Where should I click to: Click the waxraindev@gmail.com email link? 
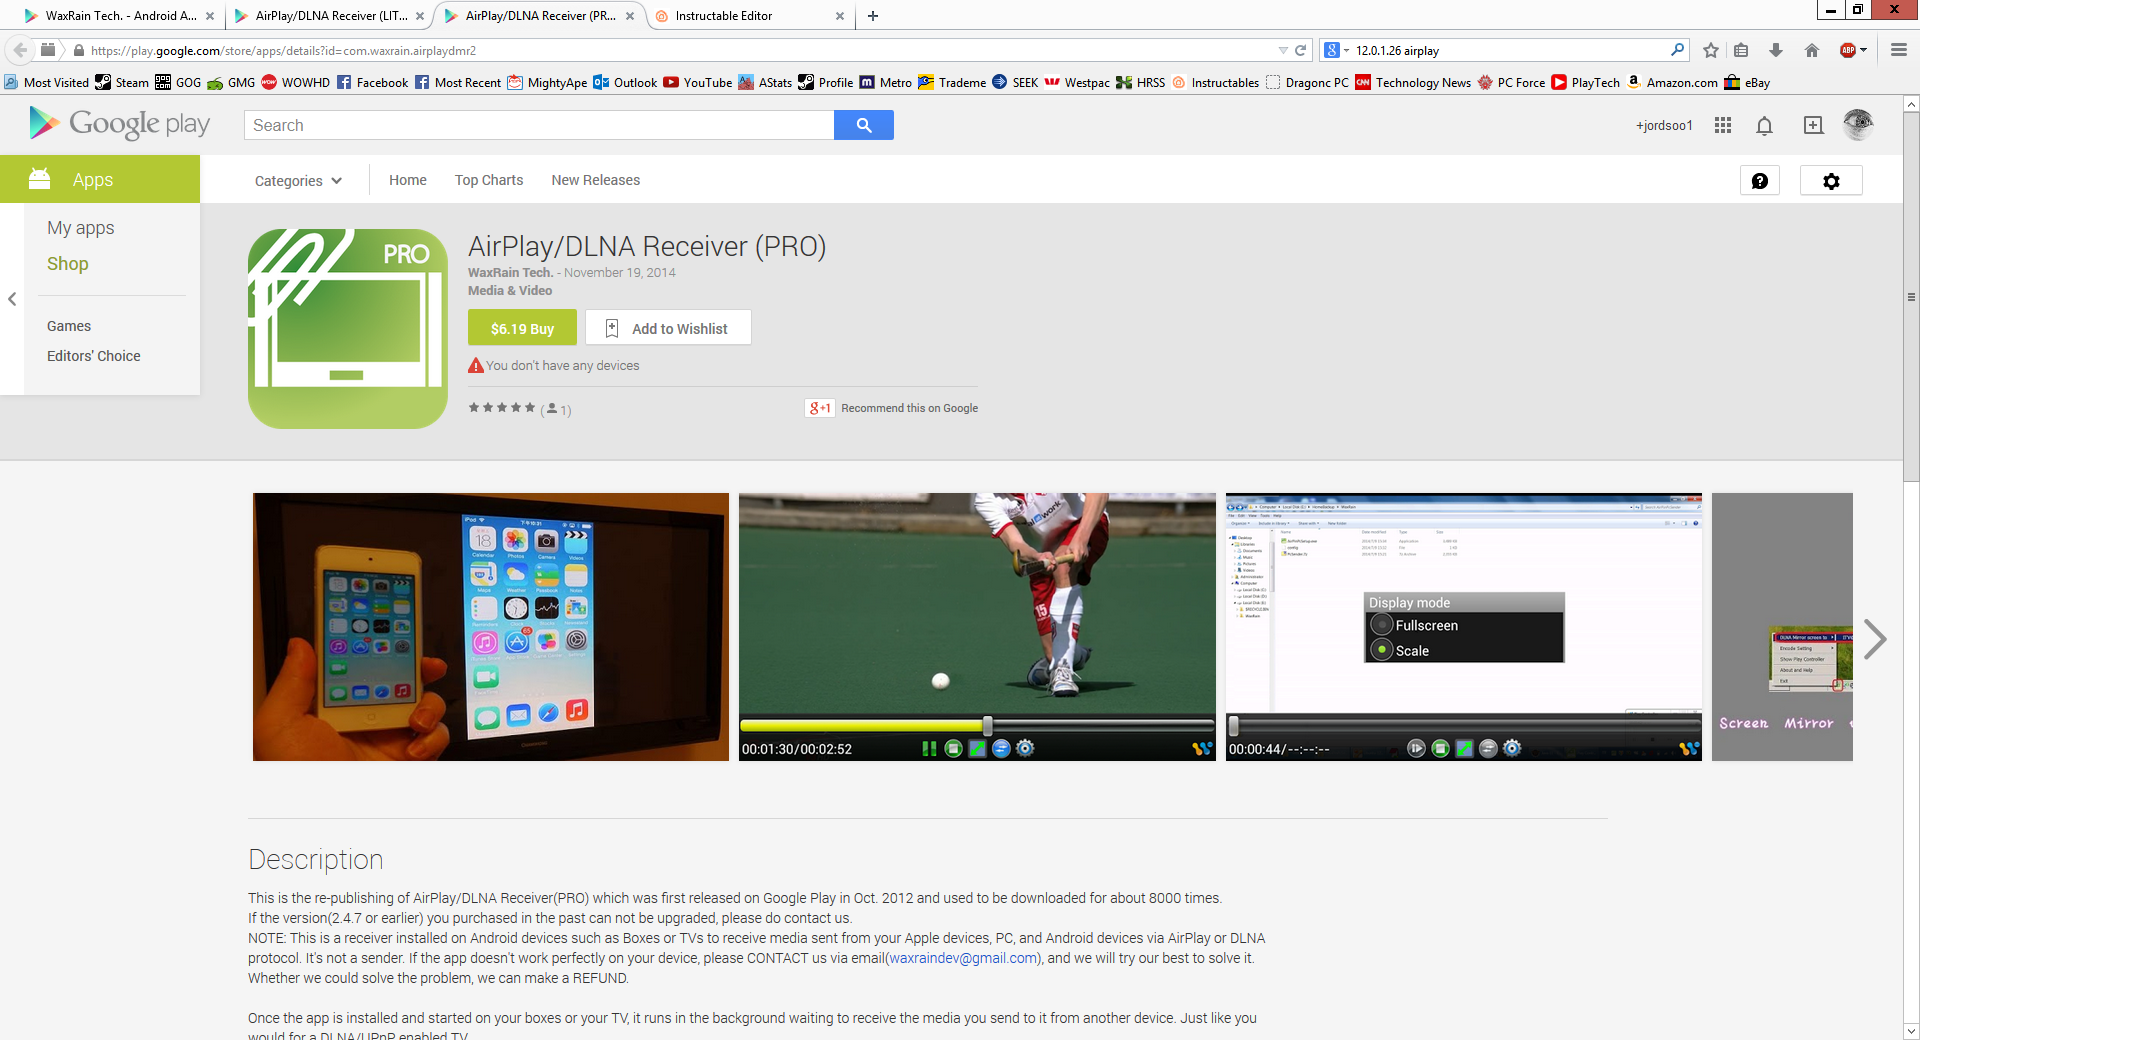pyautogui.click(x=963, y=958)
